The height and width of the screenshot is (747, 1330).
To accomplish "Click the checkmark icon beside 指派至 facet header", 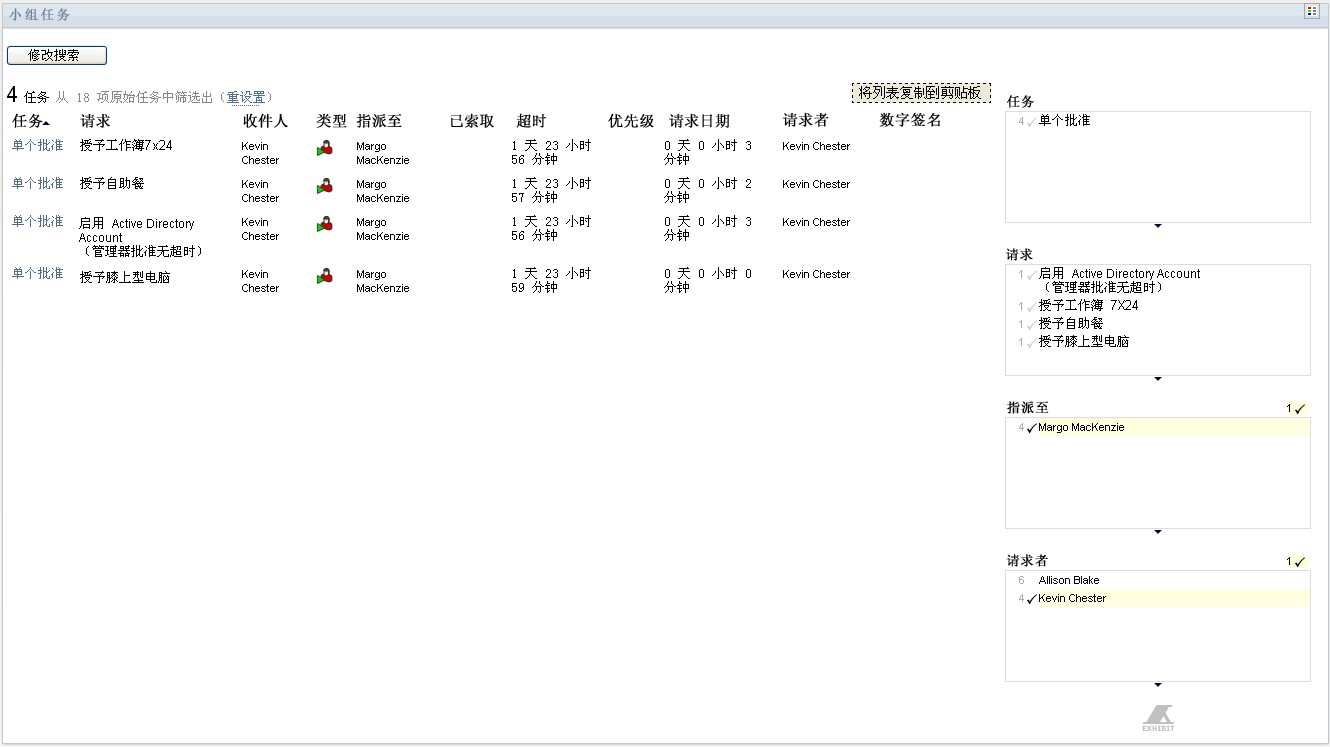I will click(x=1300, y=408).
